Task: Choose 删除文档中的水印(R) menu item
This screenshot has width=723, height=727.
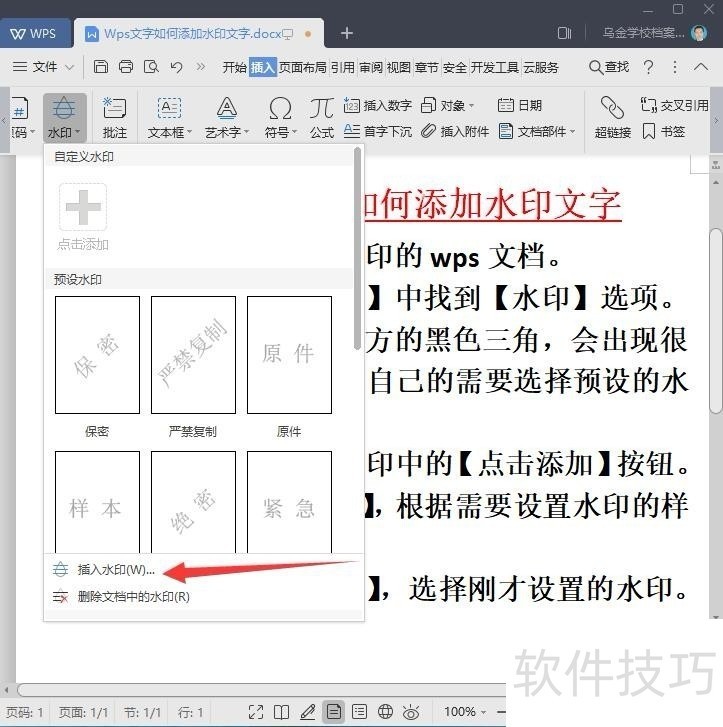Action: (204, 597)
